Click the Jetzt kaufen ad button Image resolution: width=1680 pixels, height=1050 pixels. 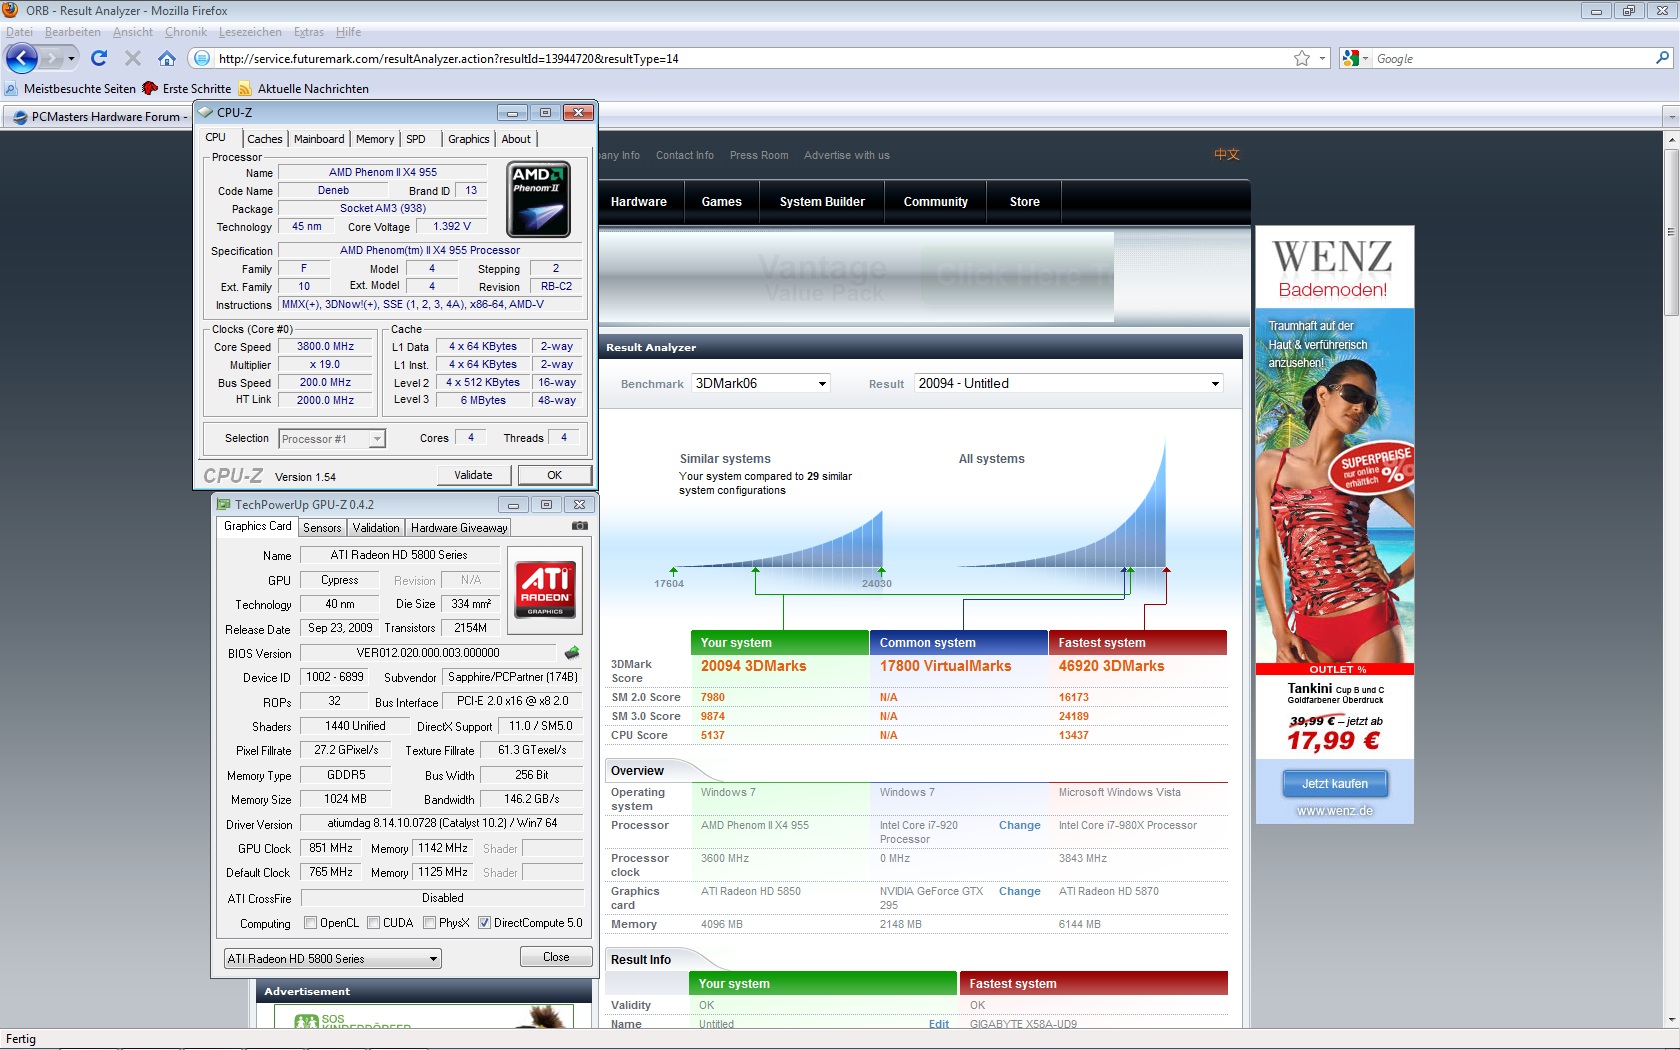pyautogui.click(x=1335, y=783)
